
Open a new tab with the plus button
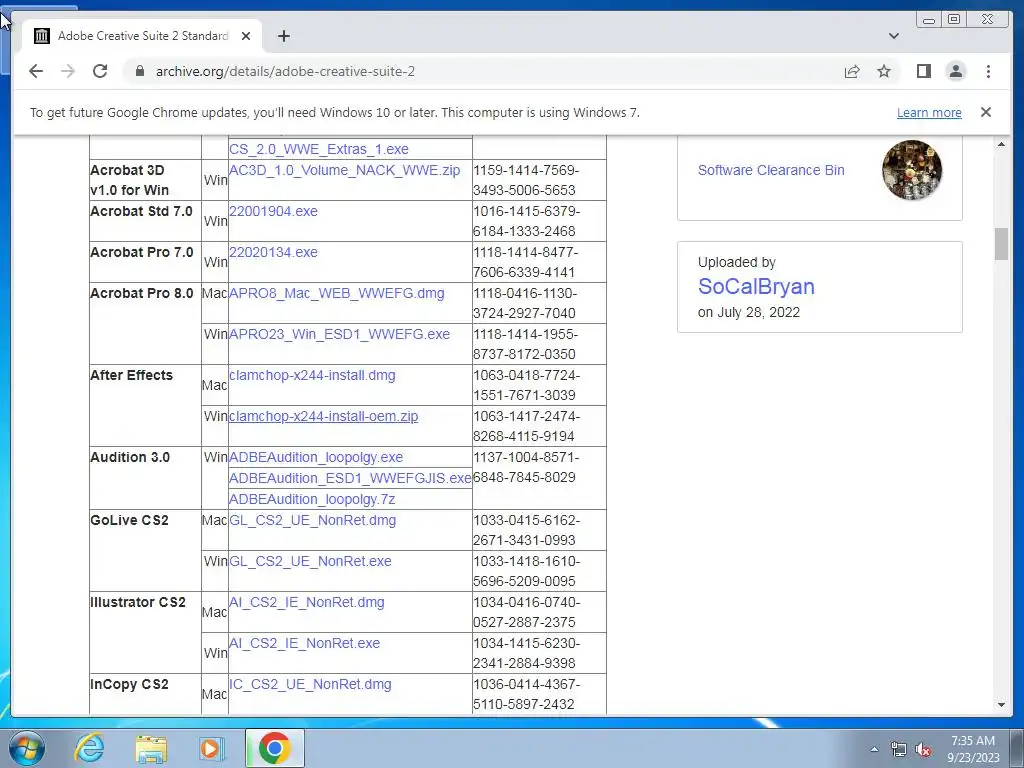click(283, 36)
